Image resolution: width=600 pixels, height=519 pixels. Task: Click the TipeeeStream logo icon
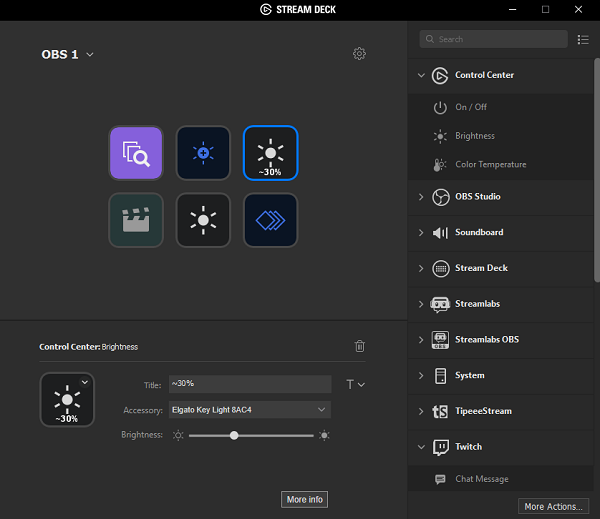click(x=440, y=411)
